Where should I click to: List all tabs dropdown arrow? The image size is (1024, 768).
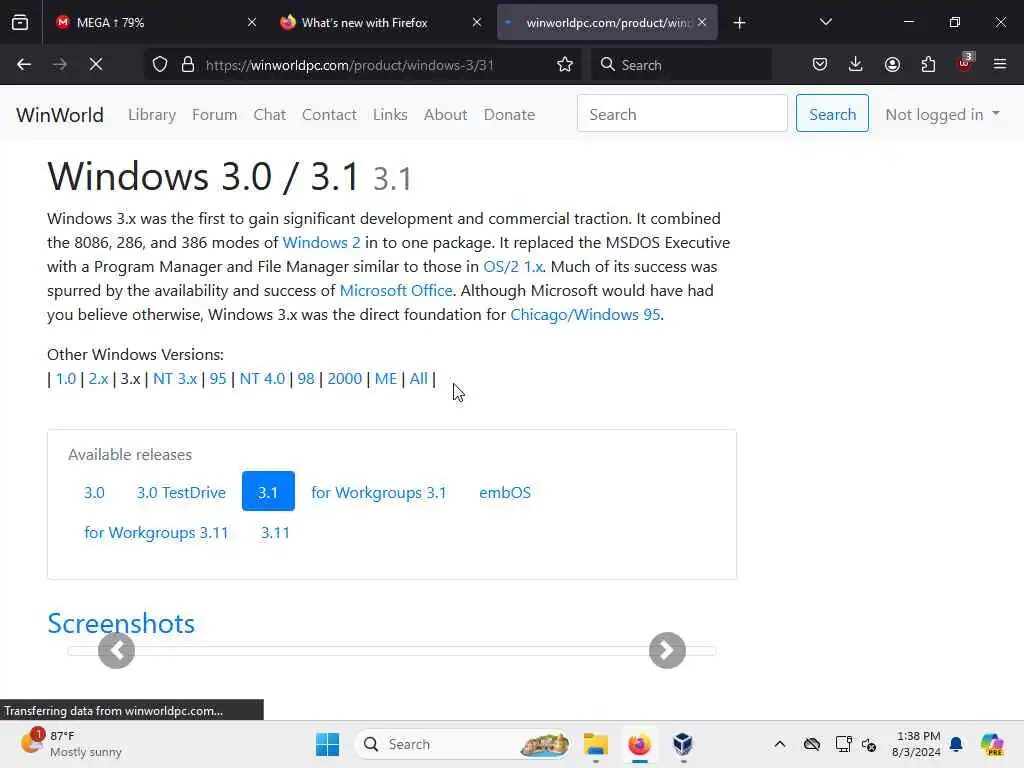pos(825,23)
